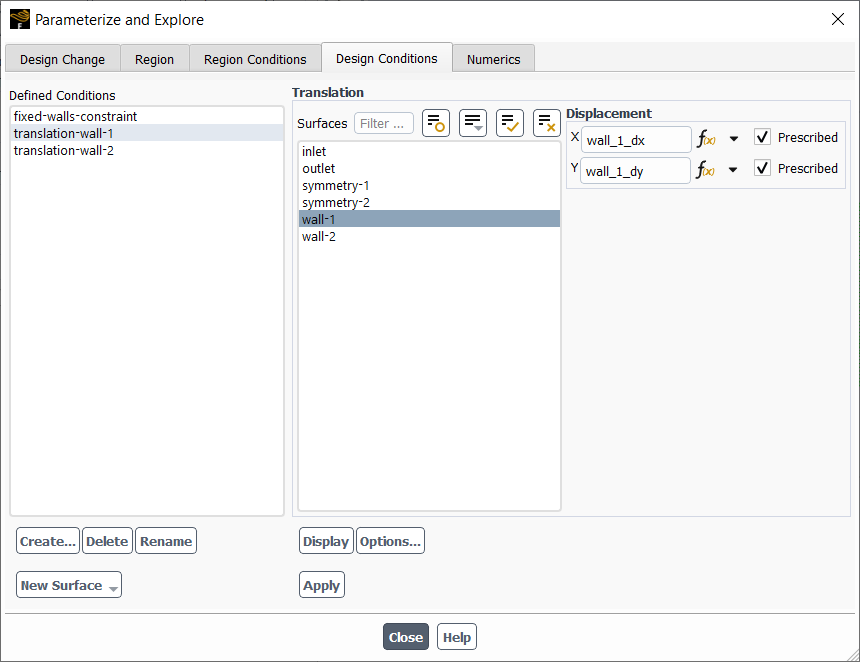
Task: Apply the translation settings
Action: (321, 584)
